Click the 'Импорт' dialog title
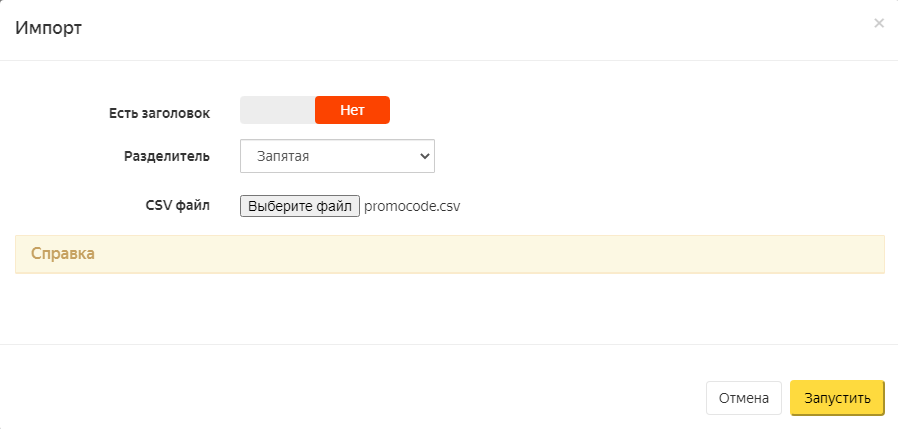Image resolution: width=898 pixels, height=429 pixels. (x=48, y=28)
